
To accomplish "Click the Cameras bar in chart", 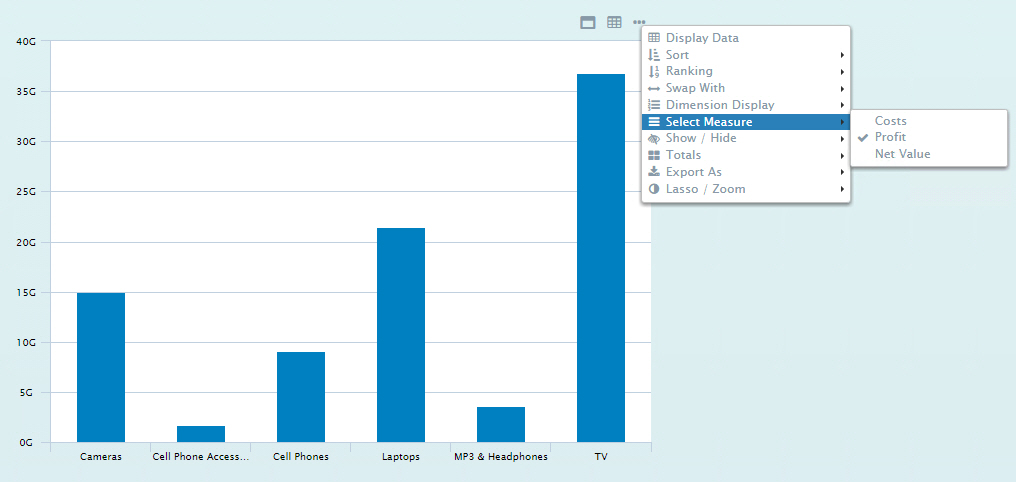I will coord(101,367).
